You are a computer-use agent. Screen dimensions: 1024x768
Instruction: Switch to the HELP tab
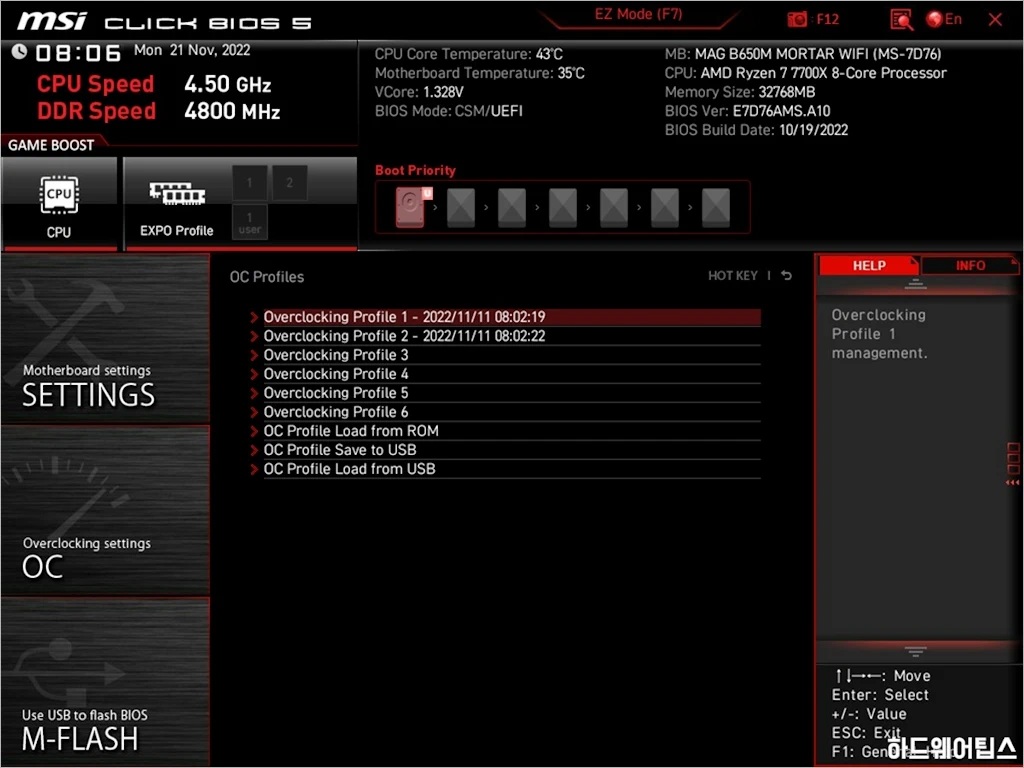tap(869, 265)
